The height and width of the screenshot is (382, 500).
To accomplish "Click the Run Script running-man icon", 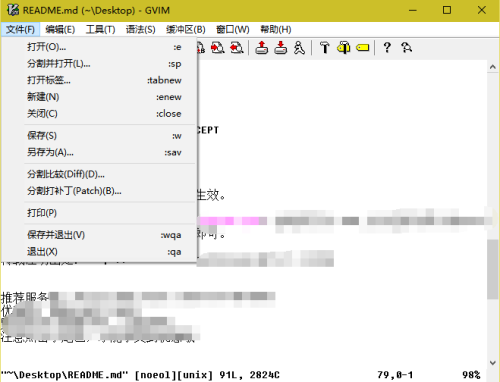I will pos(299,48).
